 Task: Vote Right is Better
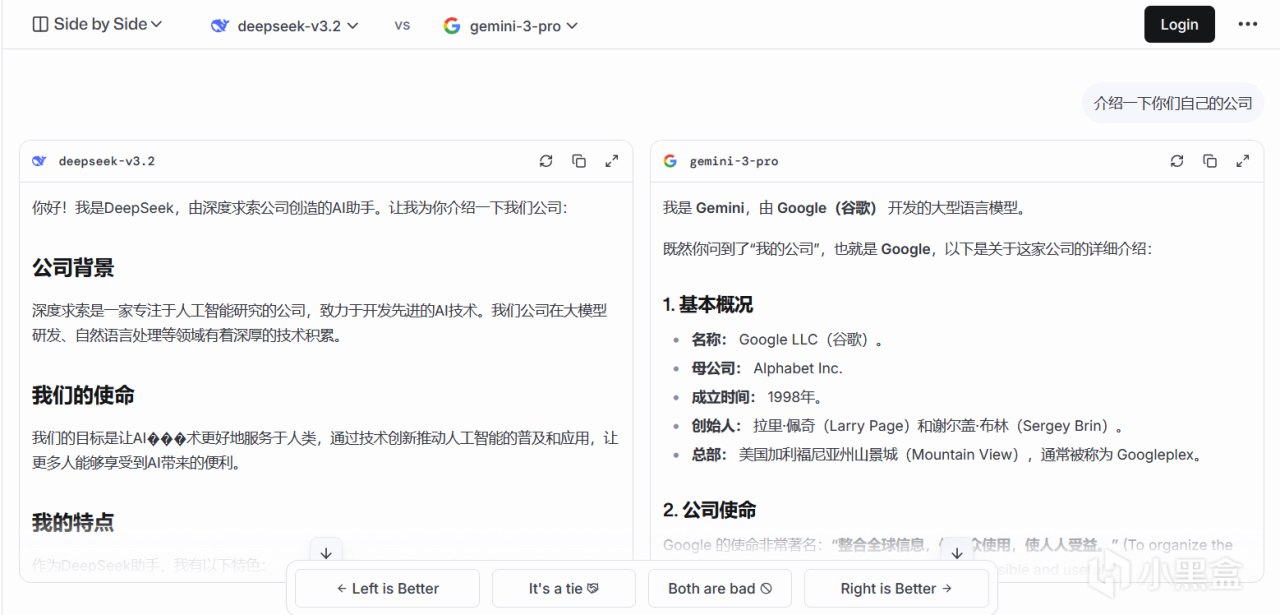point(896,588)
